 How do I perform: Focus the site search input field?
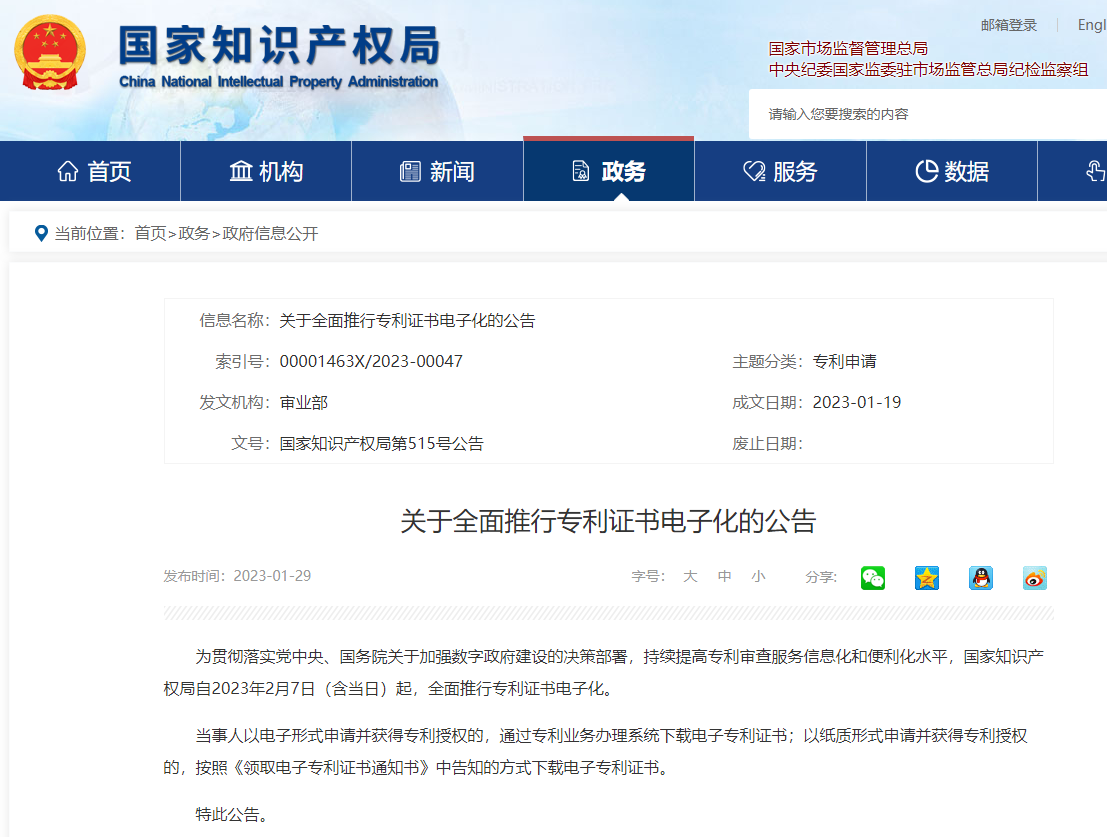(920, 114)
